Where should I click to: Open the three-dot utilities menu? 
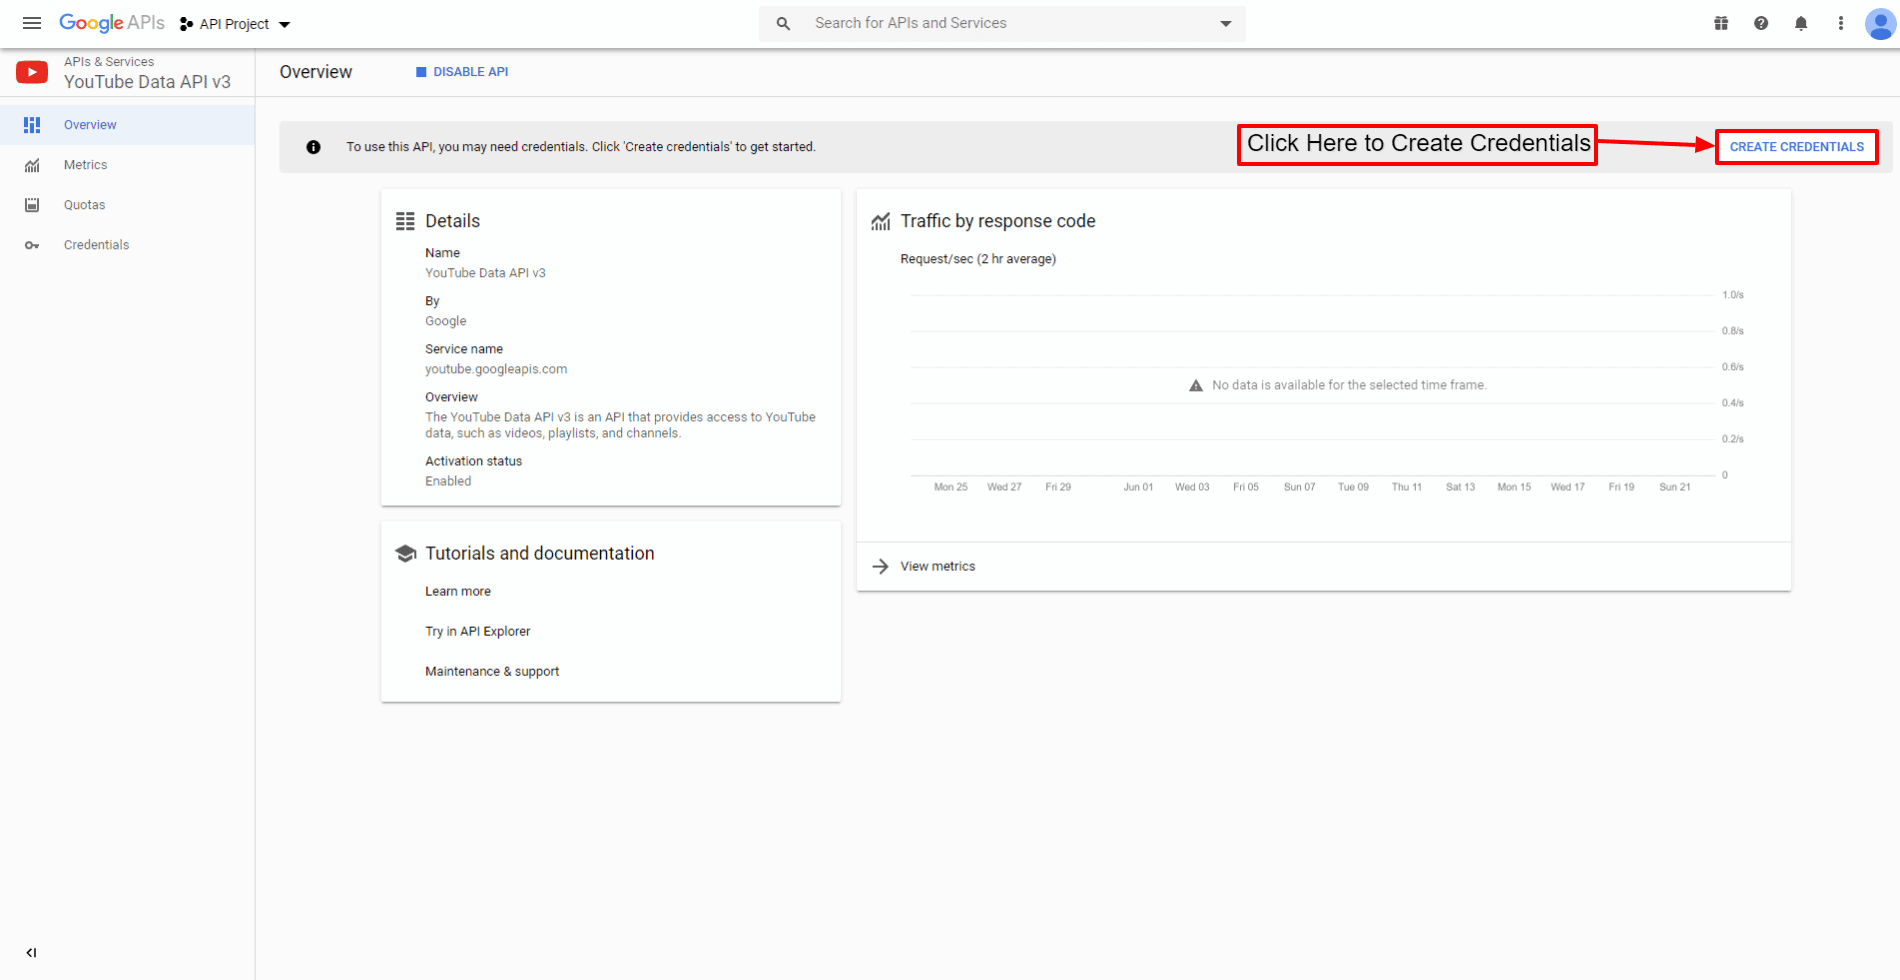tap(1840, 23)
